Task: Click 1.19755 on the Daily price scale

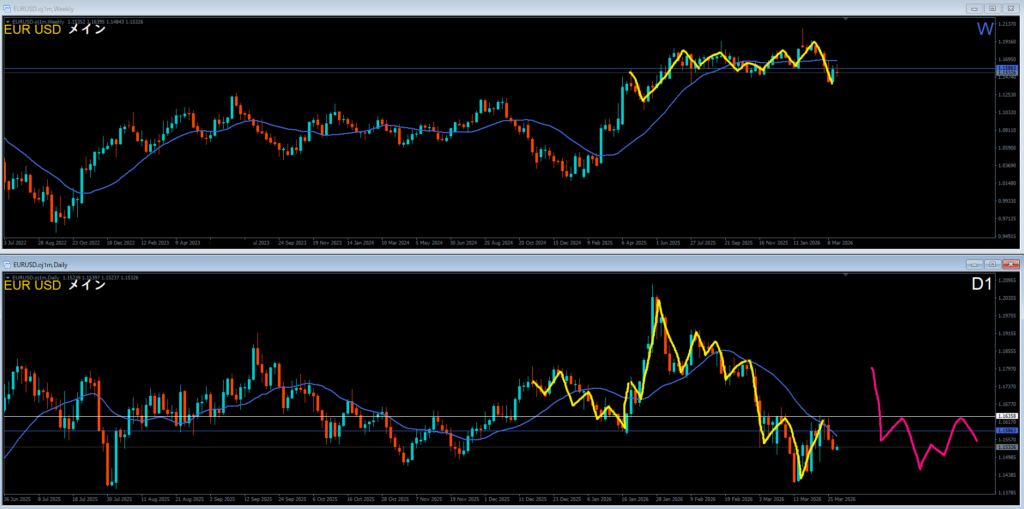Action: pos(1006,316)
